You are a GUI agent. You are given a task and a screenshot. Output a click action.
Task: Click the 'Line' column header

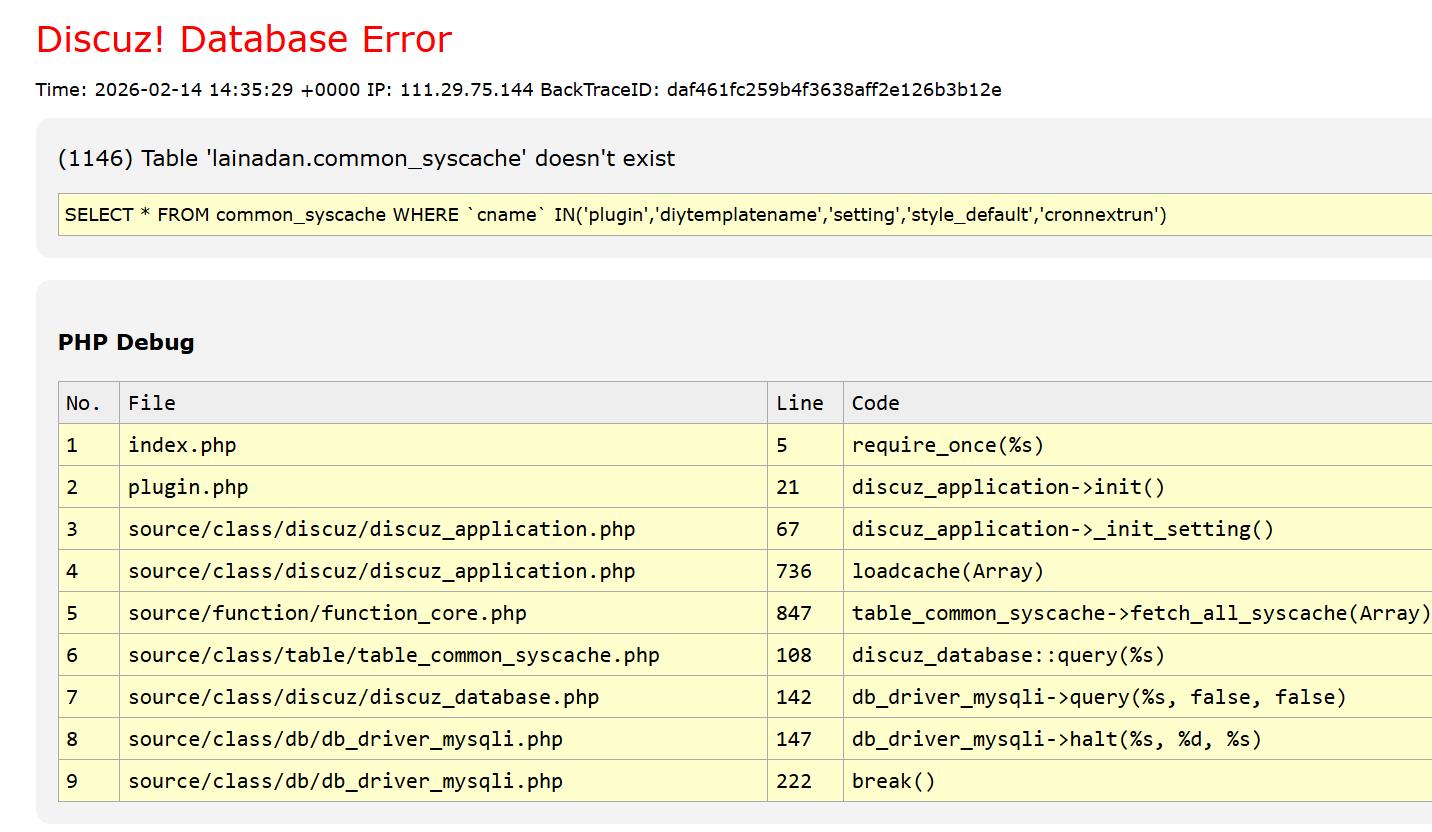tap(799, 403)
